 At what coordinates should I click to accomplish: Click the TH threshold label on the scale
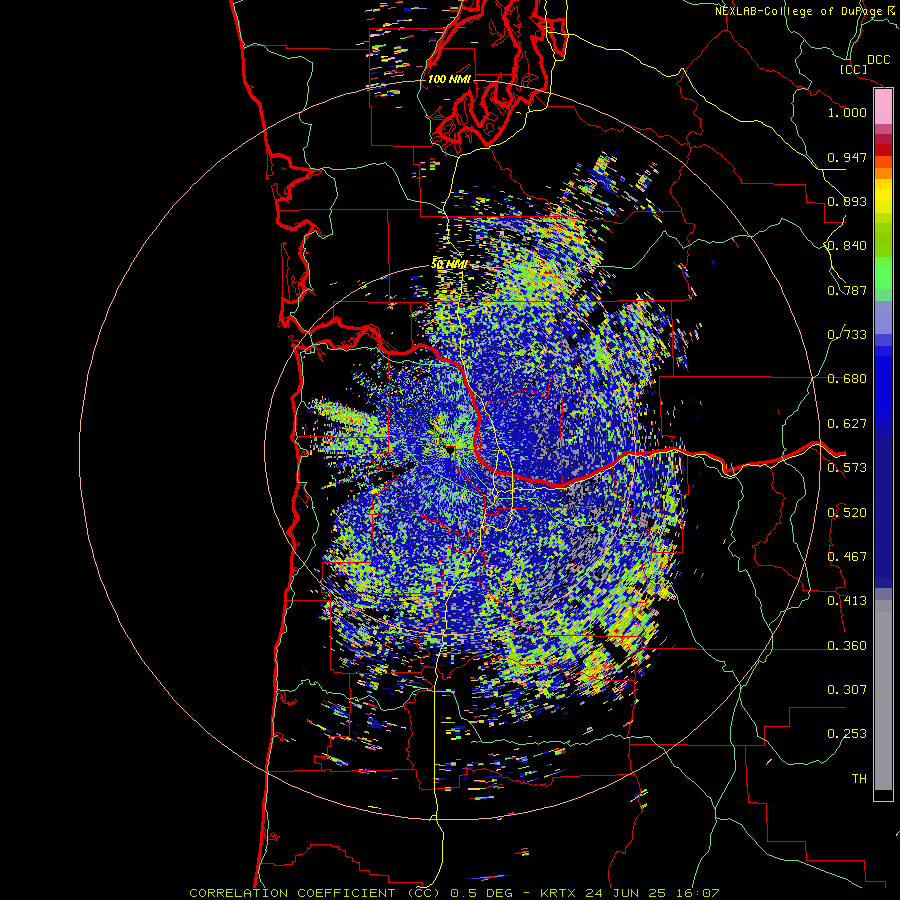[x=859, y=778]
